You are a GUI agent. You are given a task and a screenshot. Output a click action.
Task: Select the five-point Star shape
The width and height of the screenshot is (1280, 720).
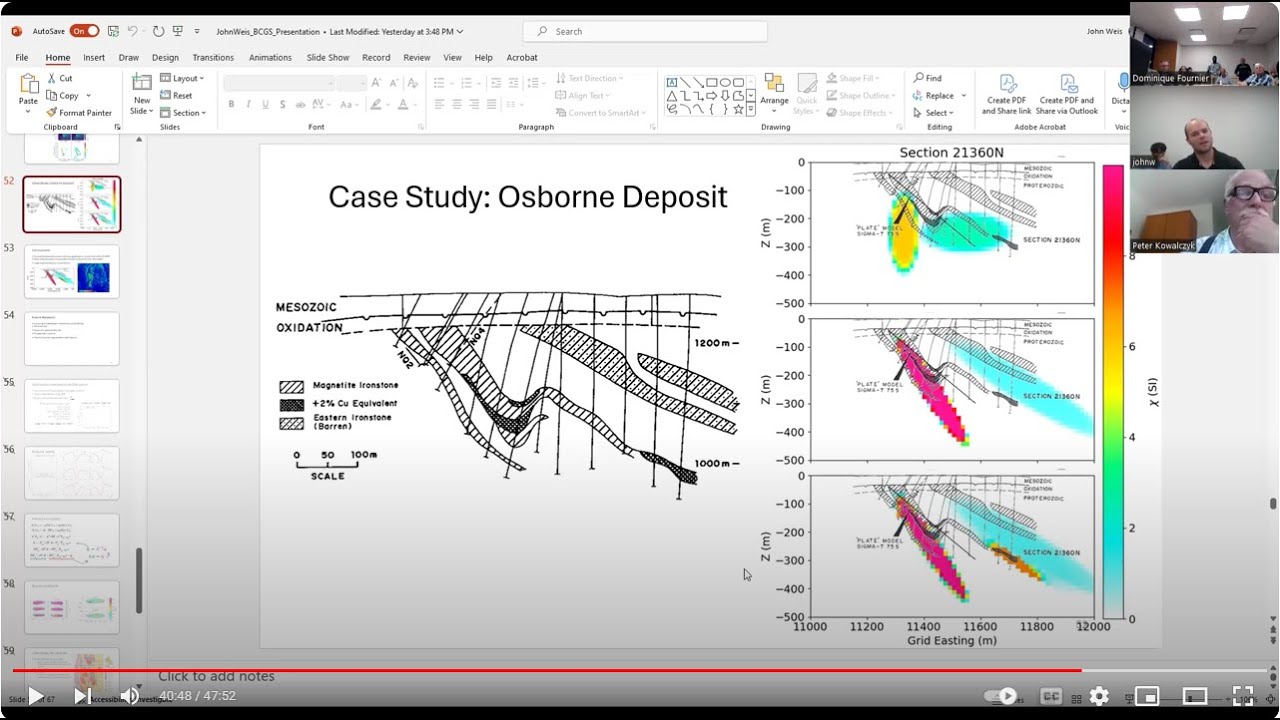[738, 109]
